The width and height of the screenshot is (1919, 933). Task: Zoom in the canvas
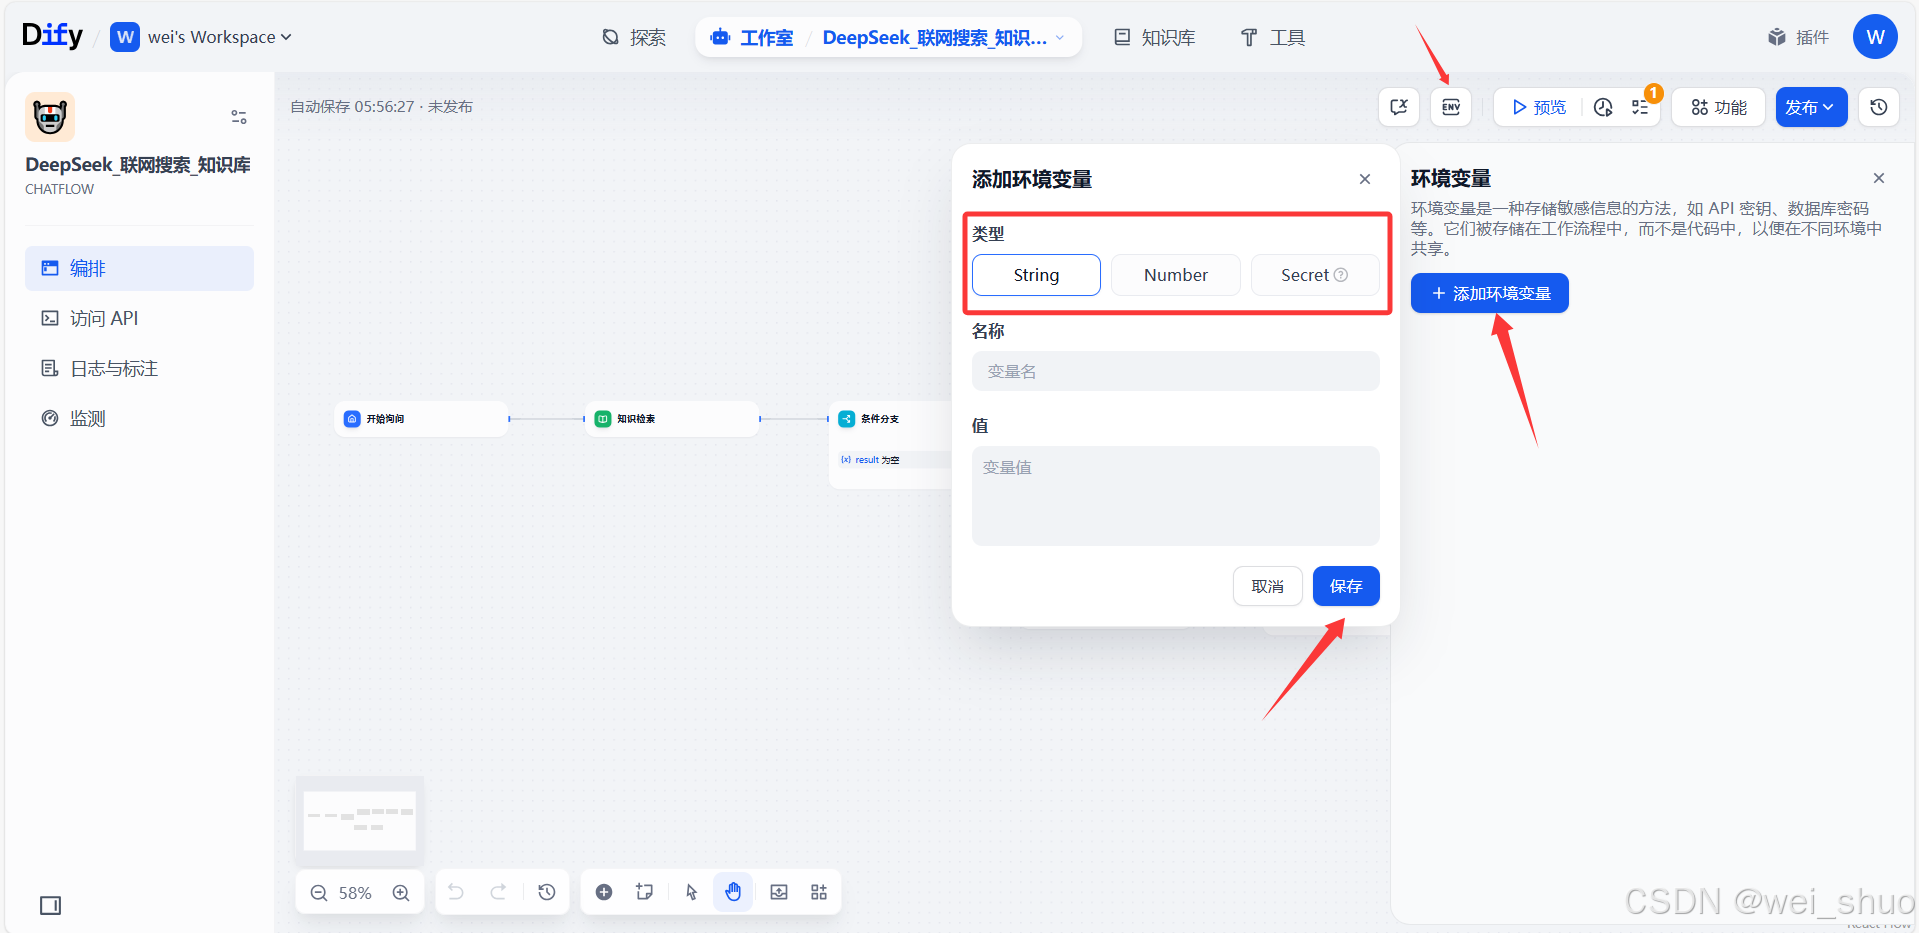[x=401, y=893]
